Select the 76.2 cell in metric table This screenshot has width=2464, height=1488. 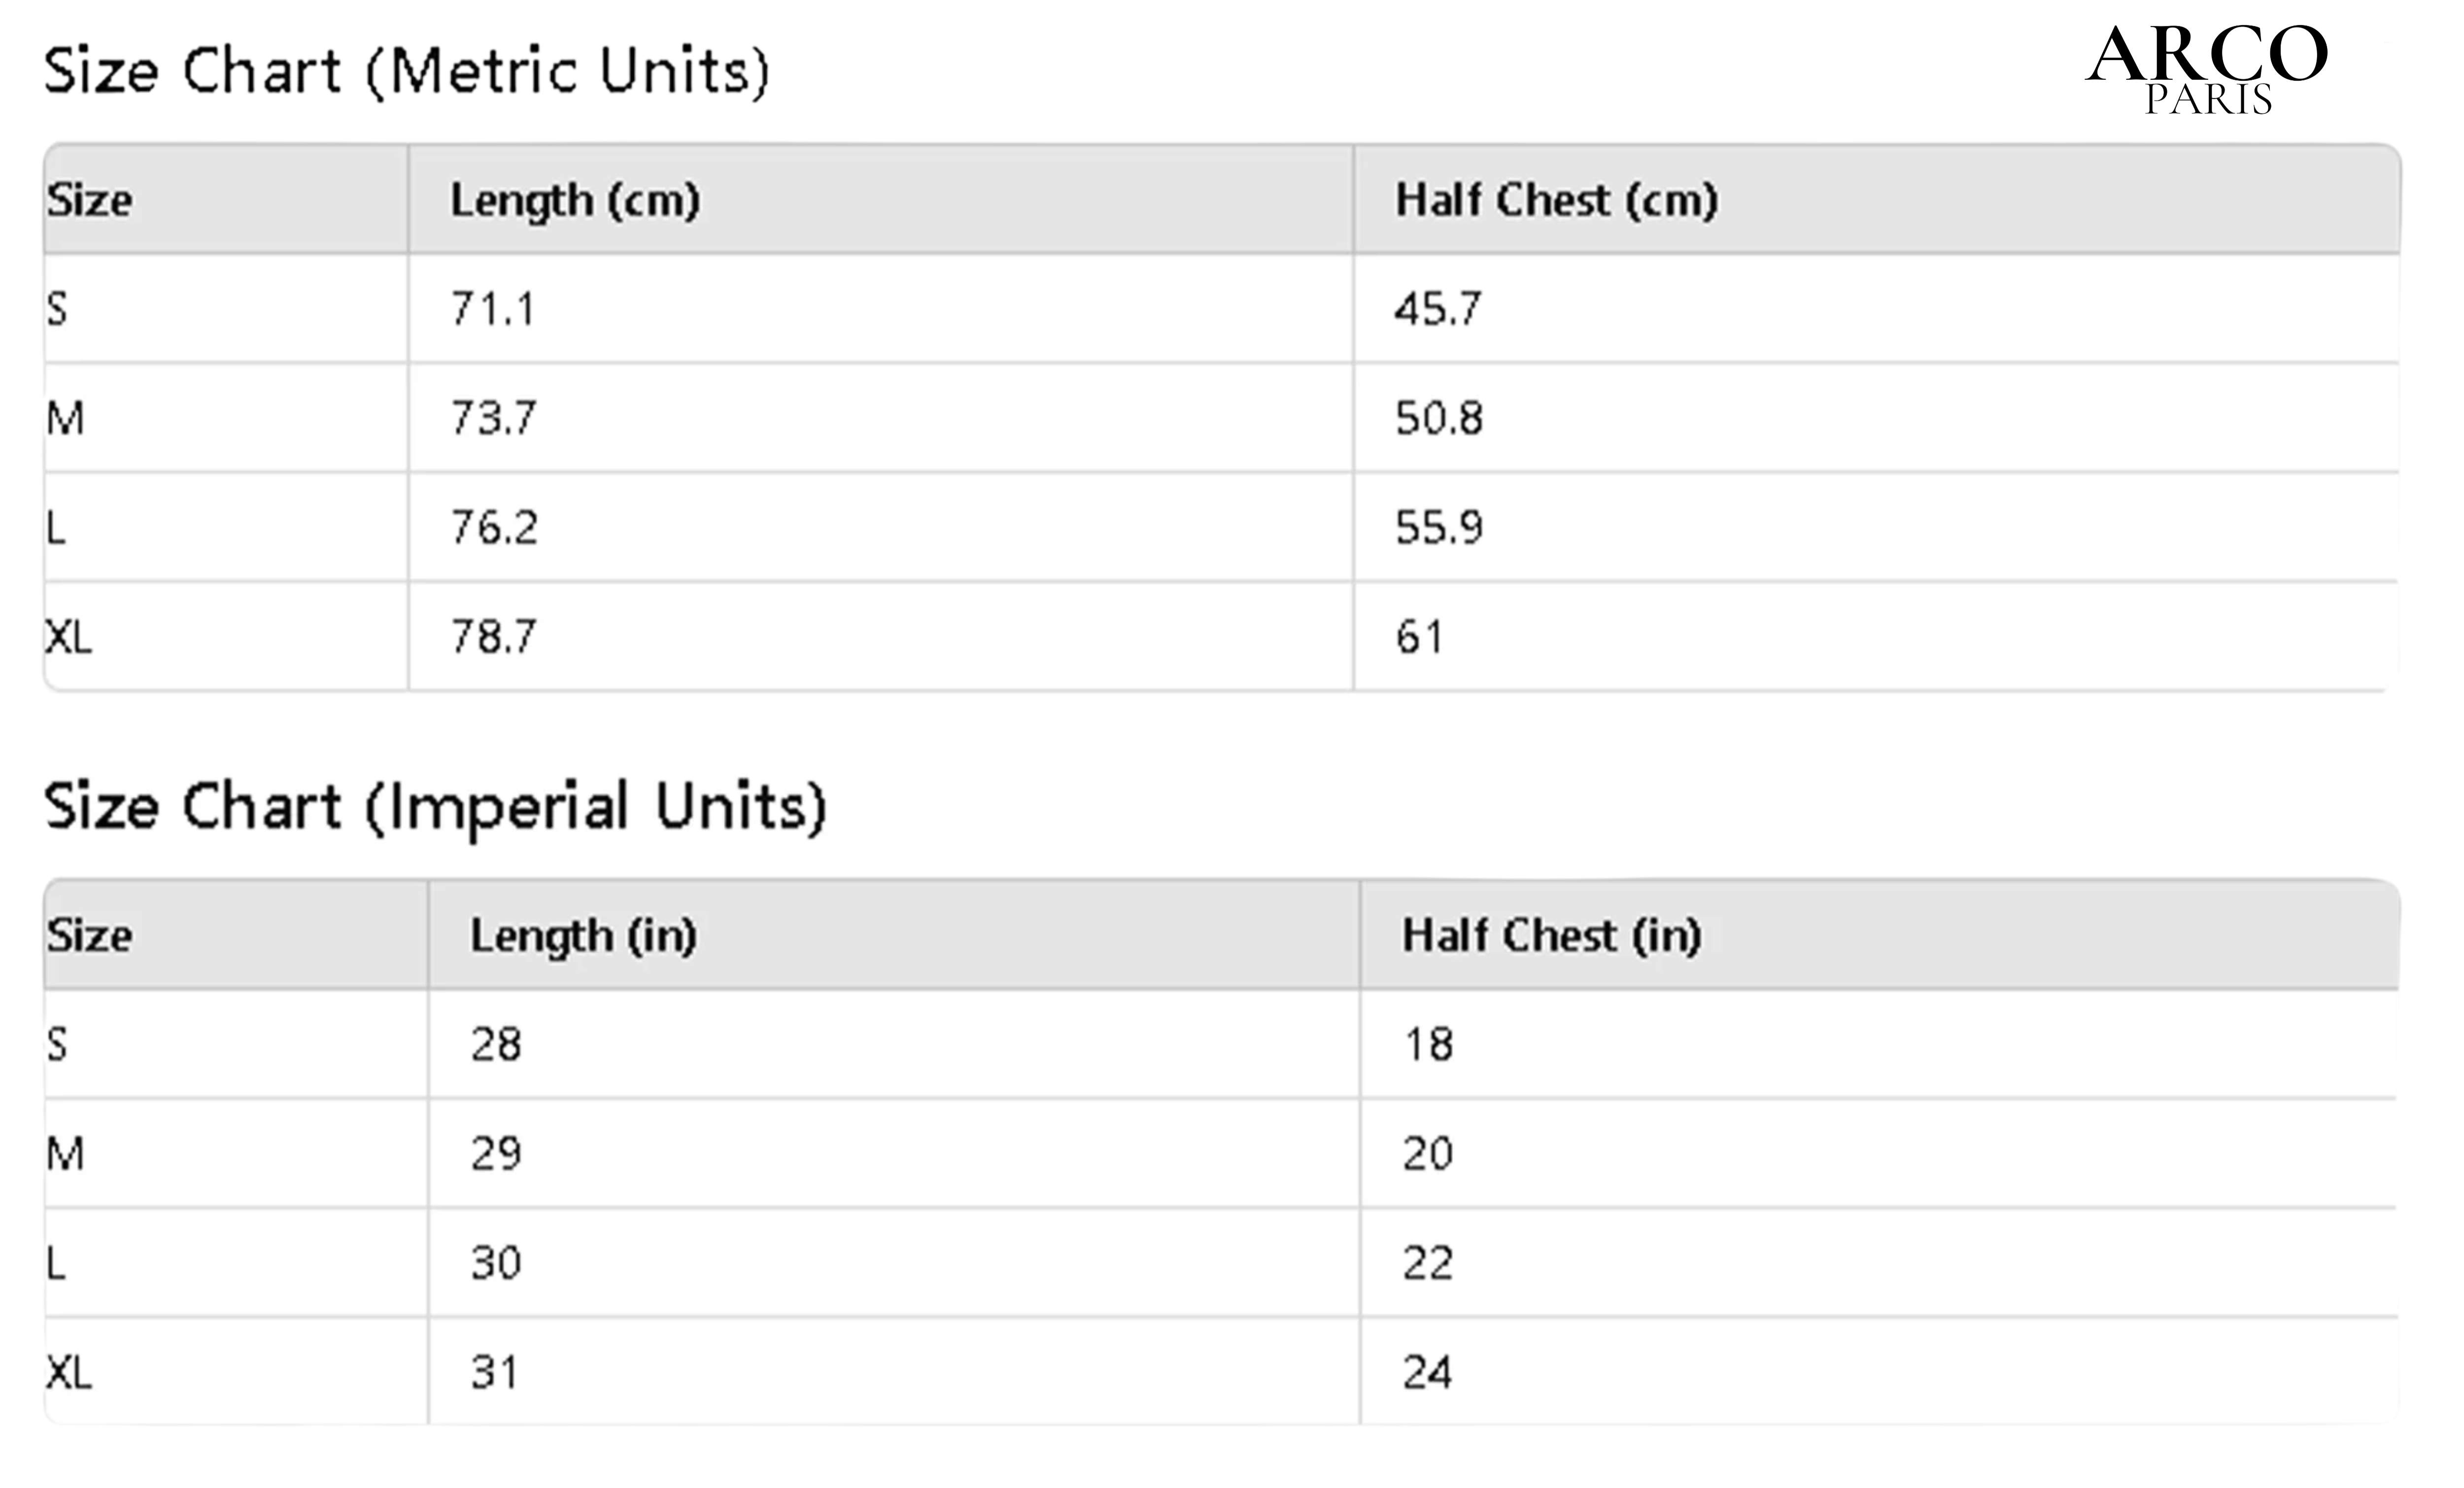coord(494,527)
